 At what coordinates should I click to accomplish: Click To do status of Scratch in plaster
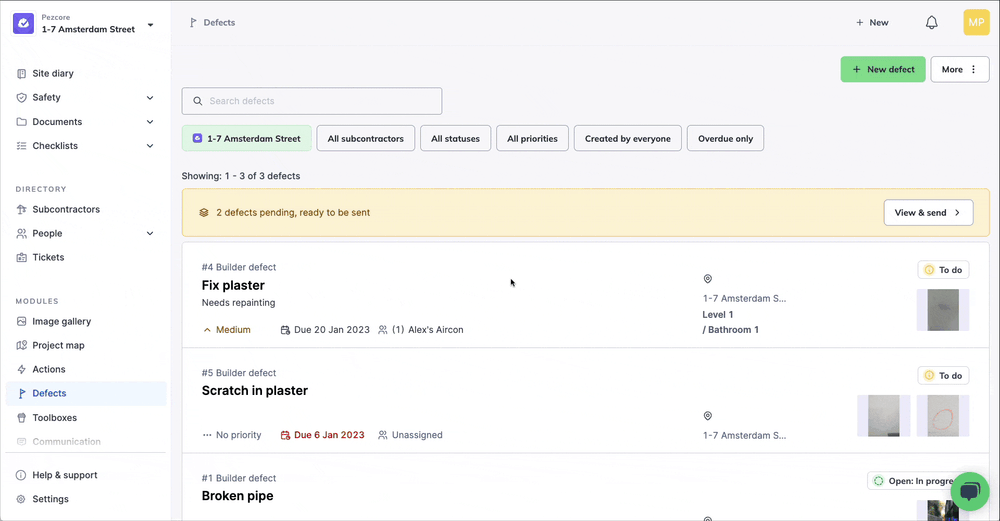[x=943, y=376]
